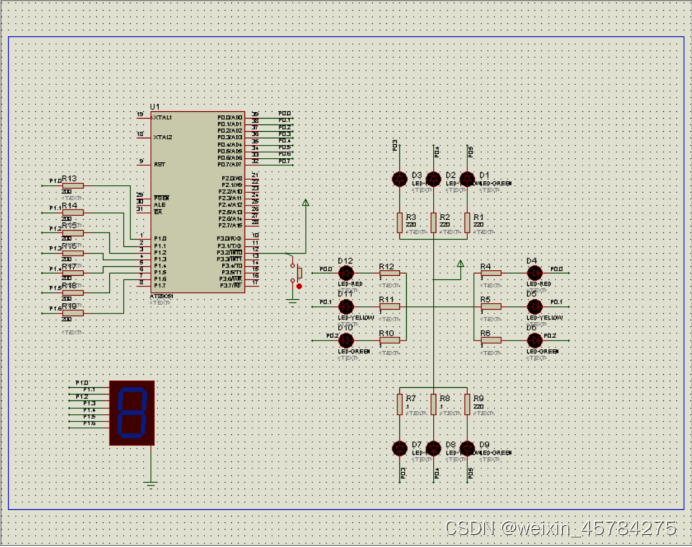Image resolution: width=692 pixels, height=547 pixels.
Task: Select the push button switch near P3.2
Action: (x=296, y=272)
